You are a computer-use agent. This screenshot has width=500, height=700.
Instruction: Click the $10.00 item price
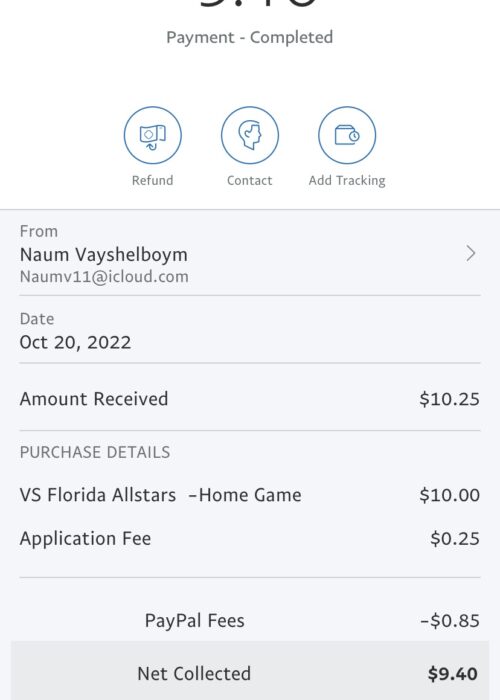[x=450, y=495]
